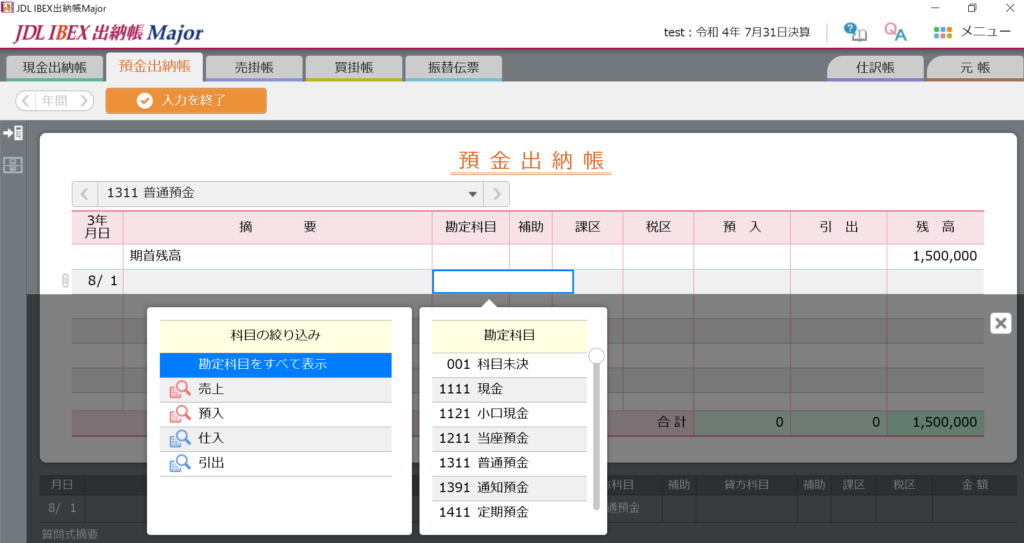This screenshot has width=1024, height=543.
Task: Click the JDL IBEX出納帳 title bar app icon
Action: coord(7,8)
